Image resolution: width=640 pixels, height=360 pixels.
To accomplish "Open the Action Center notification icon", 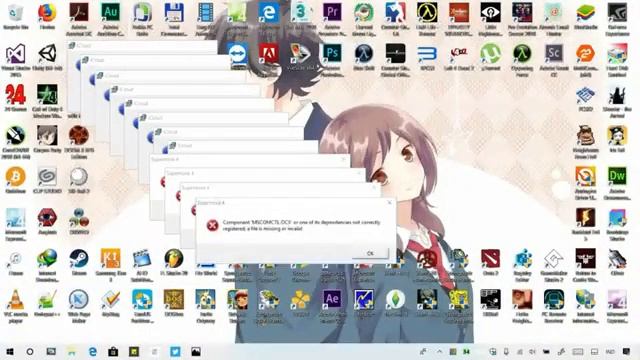I will click(x=626, y=351).
